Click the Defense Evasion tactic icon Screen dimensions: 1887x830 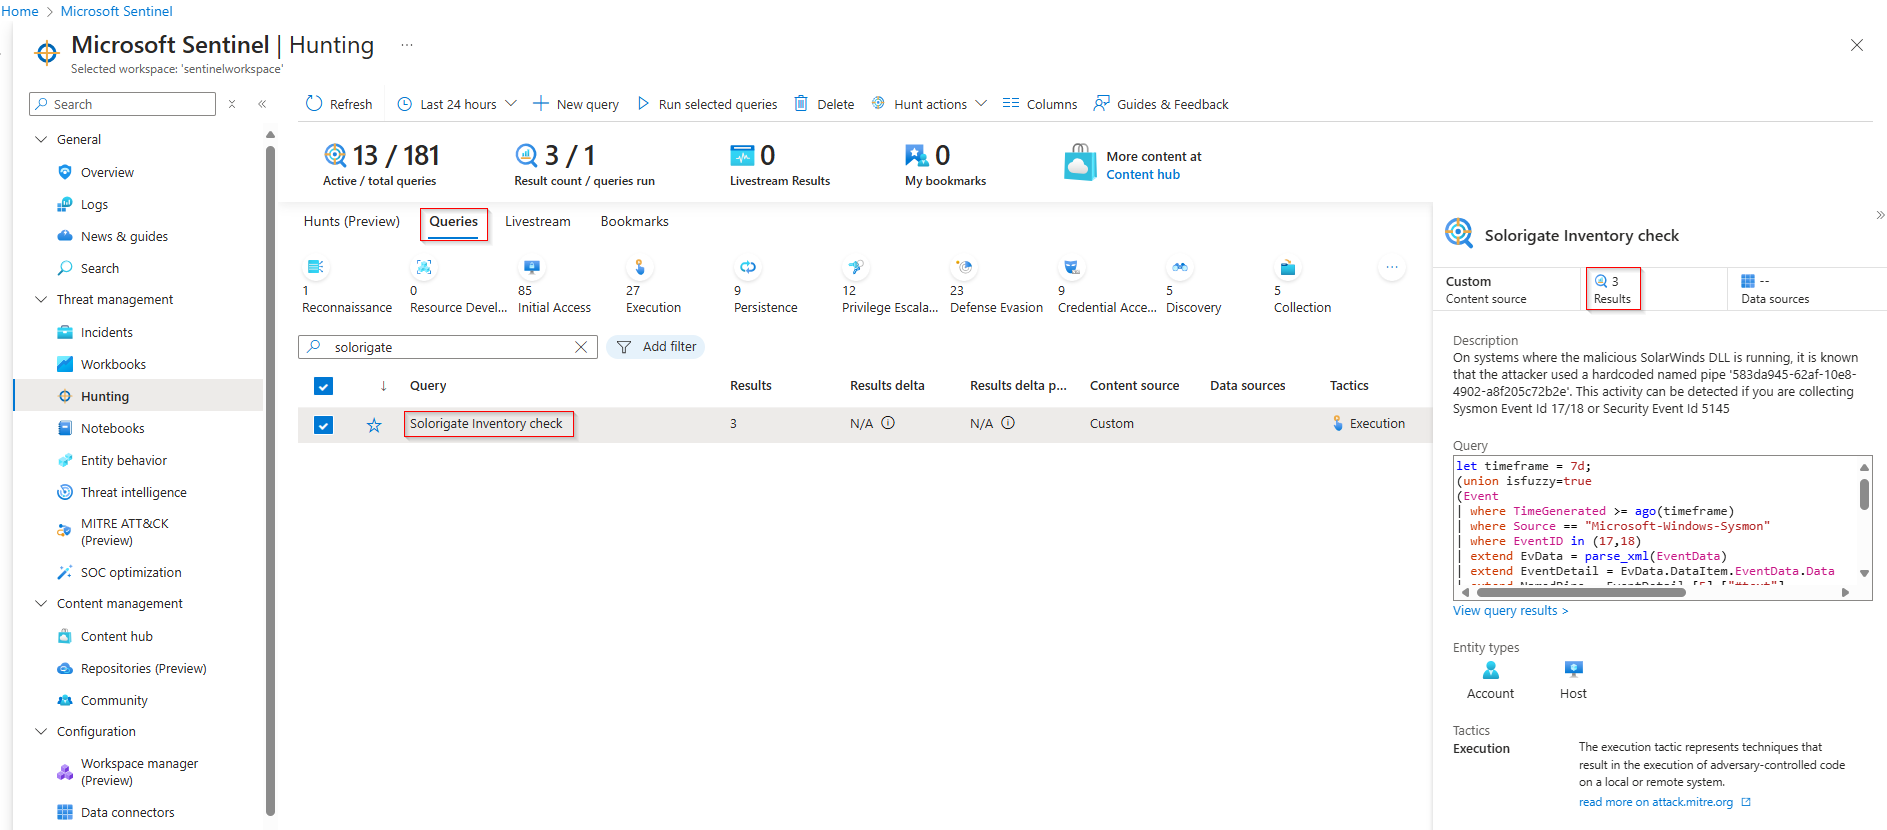[x=964, y=267]
